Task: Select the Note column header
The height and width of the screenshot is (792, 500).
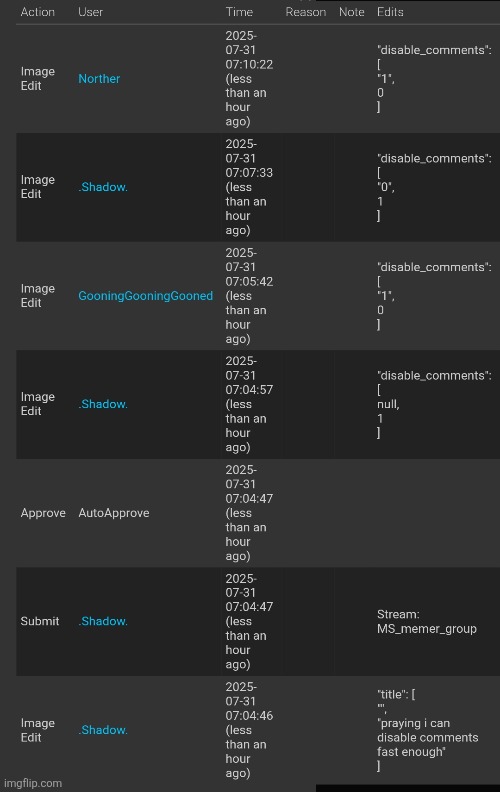Action: point(352,12)
